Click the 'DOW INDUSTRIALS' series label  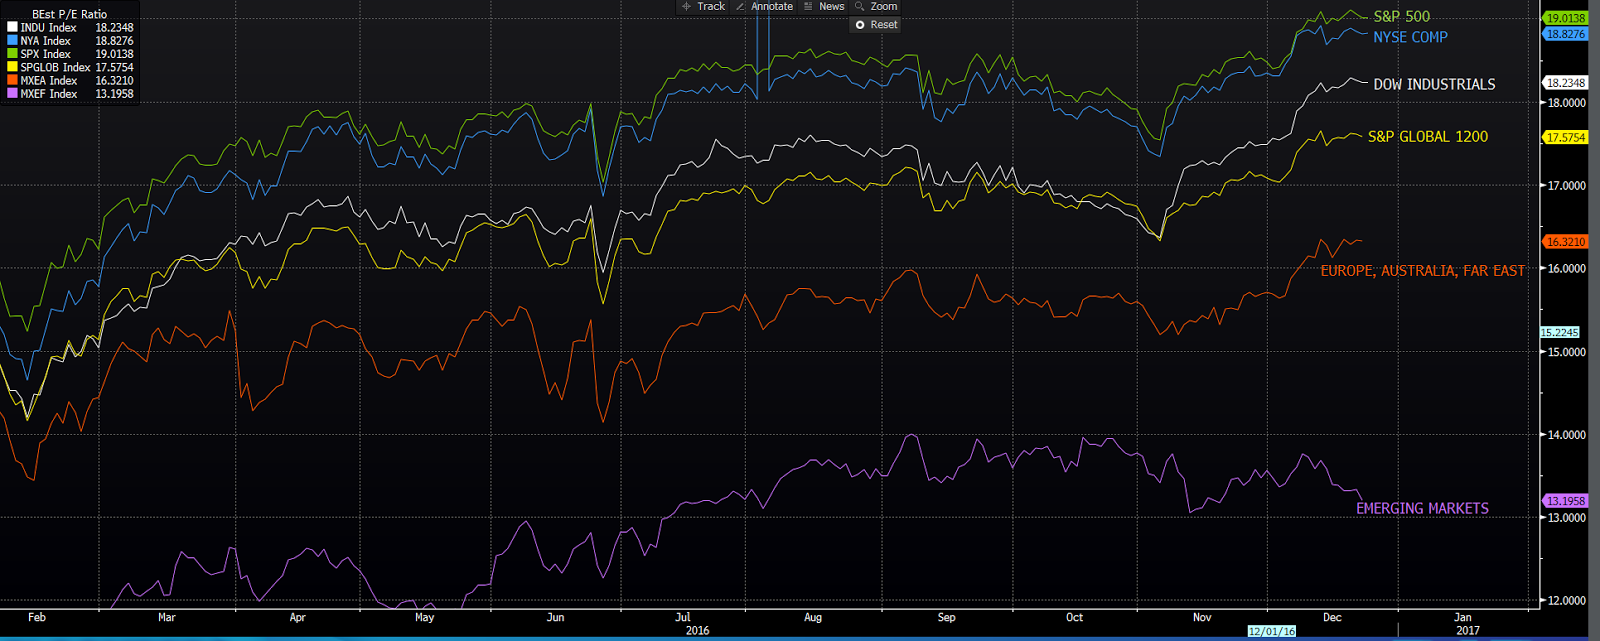point(1434,85)
